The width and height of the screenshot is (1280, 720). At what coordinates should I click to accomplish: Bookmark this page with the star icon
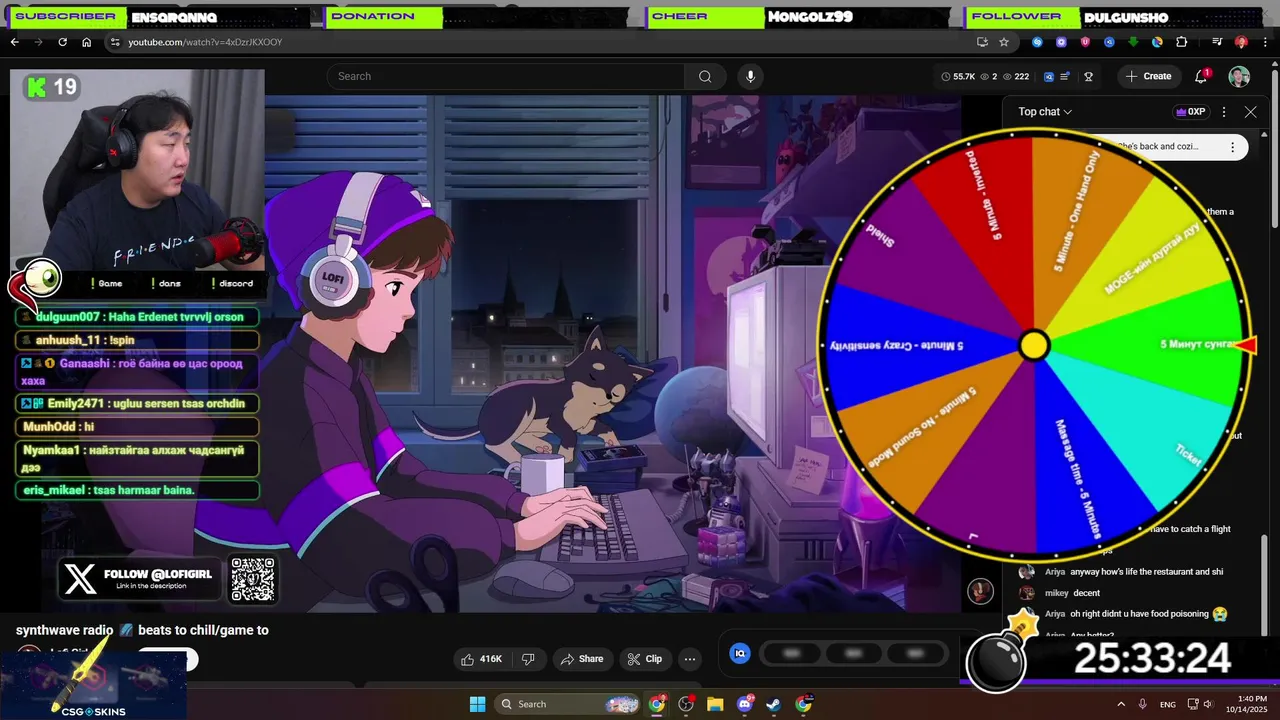point(1004,42)
